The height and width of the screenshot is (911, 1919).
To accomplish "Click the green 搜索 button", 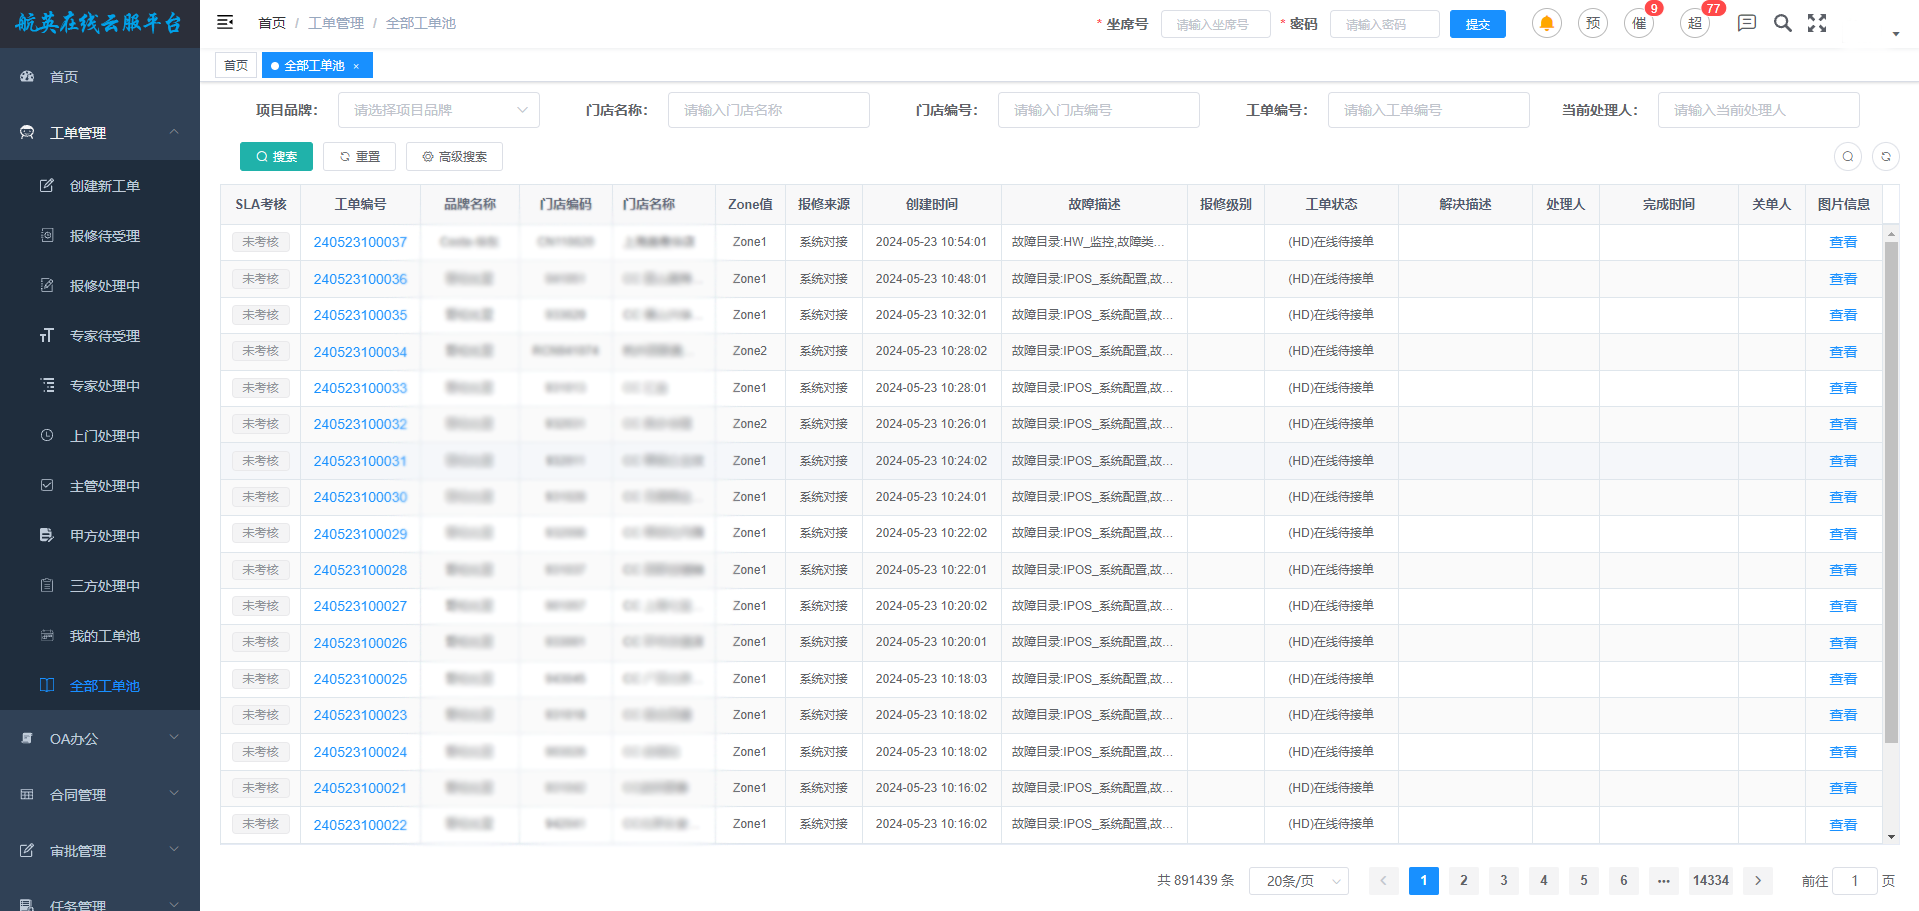I will click(276, 156).
